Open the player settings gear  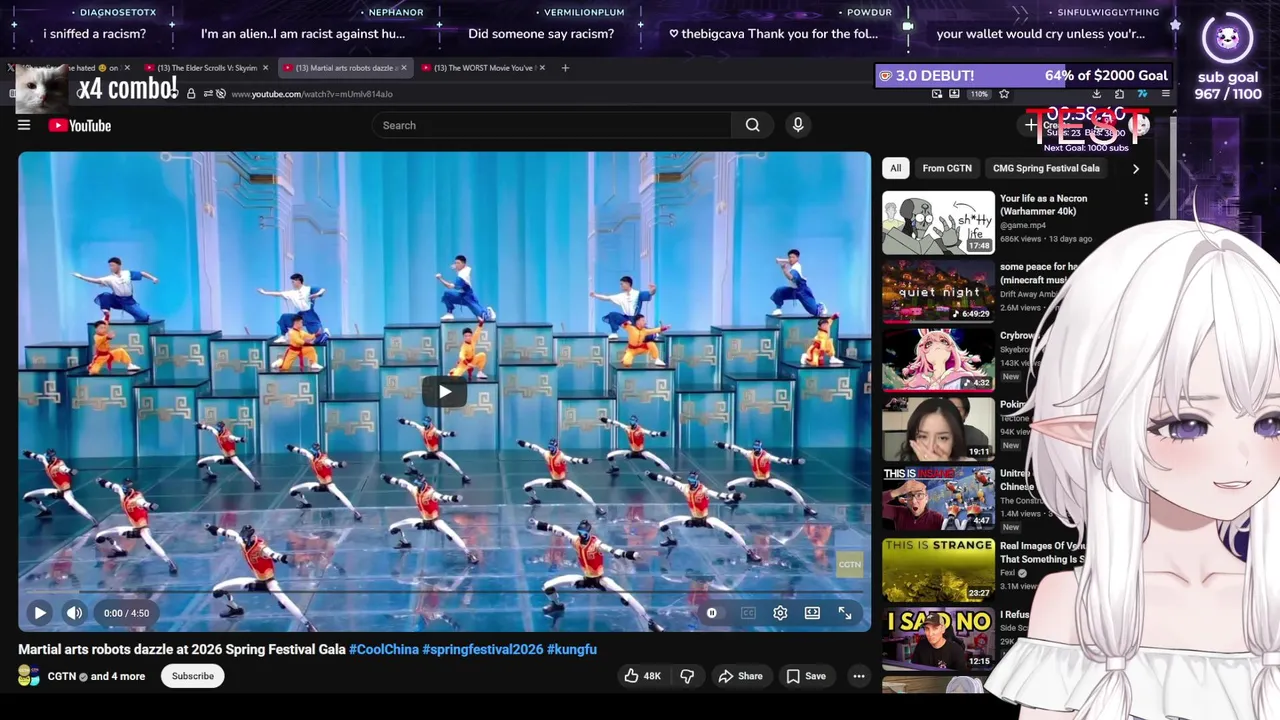tap(780, 613)
